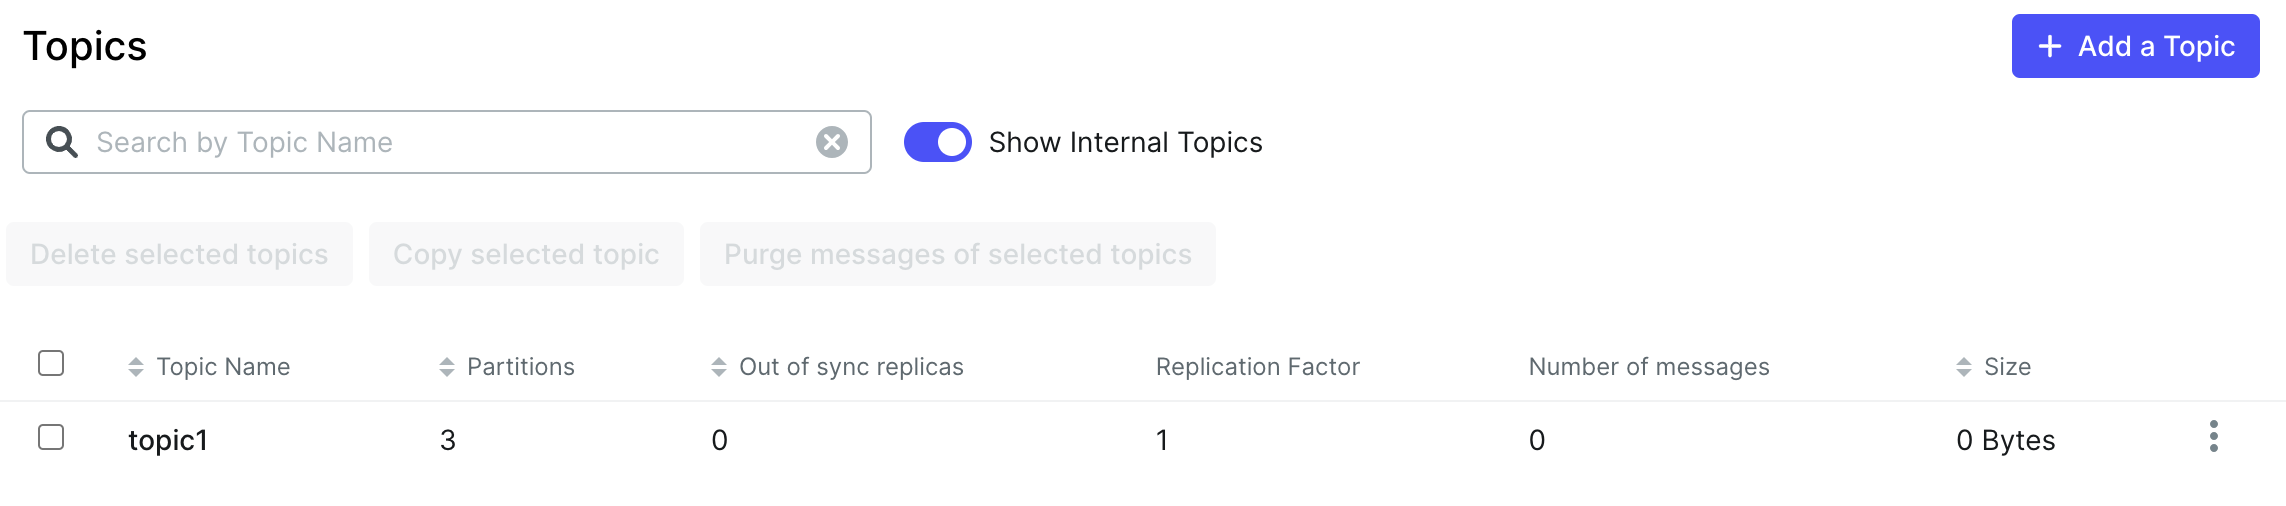Click Copy selected topic button
2286x506 pixels.
coord(526,254)
